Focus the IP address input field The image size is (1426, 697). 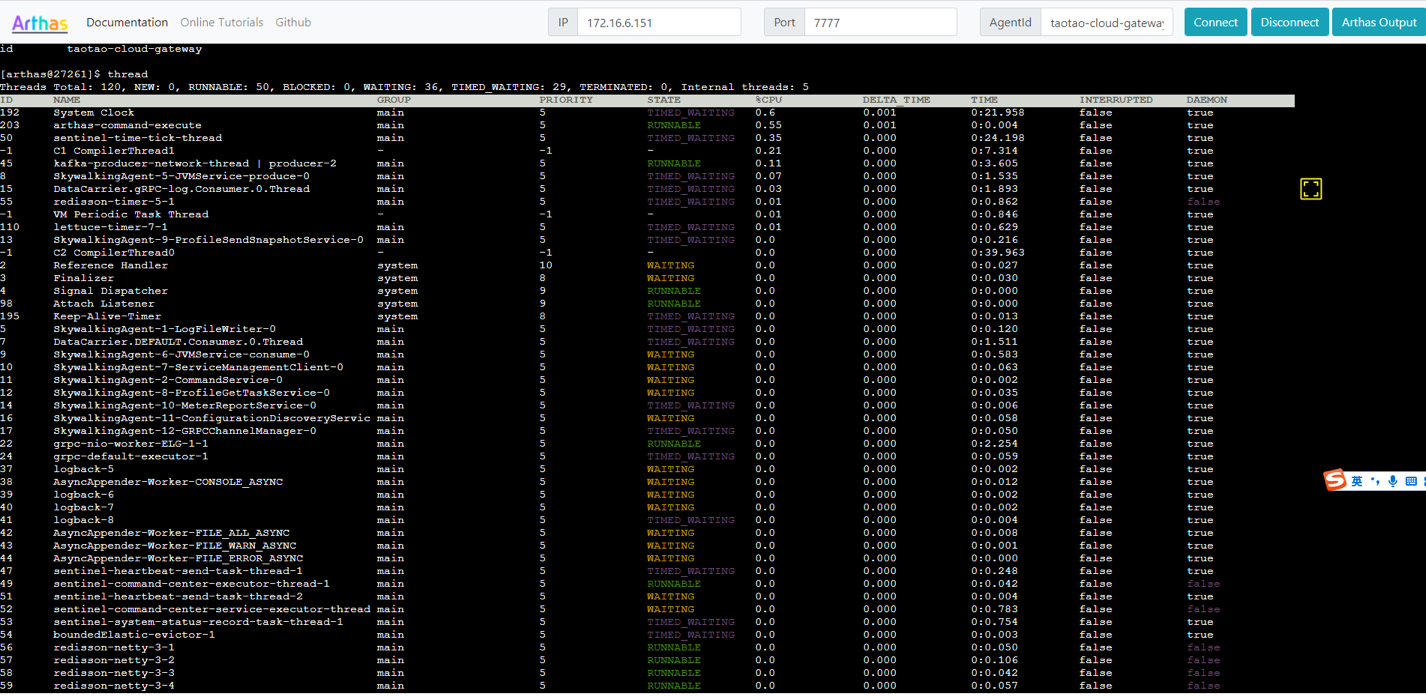659,22
